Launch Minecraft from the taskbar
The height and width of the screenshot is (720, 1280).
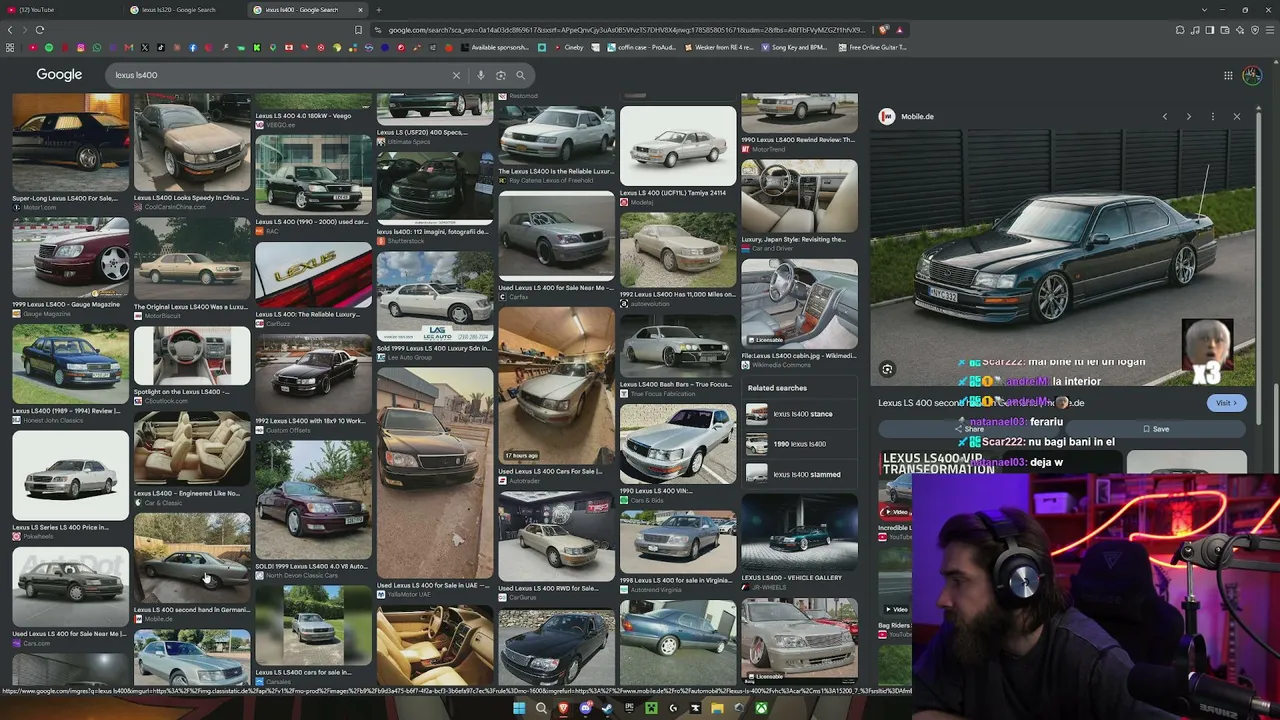pyautogui.click(x=651, y=709)
